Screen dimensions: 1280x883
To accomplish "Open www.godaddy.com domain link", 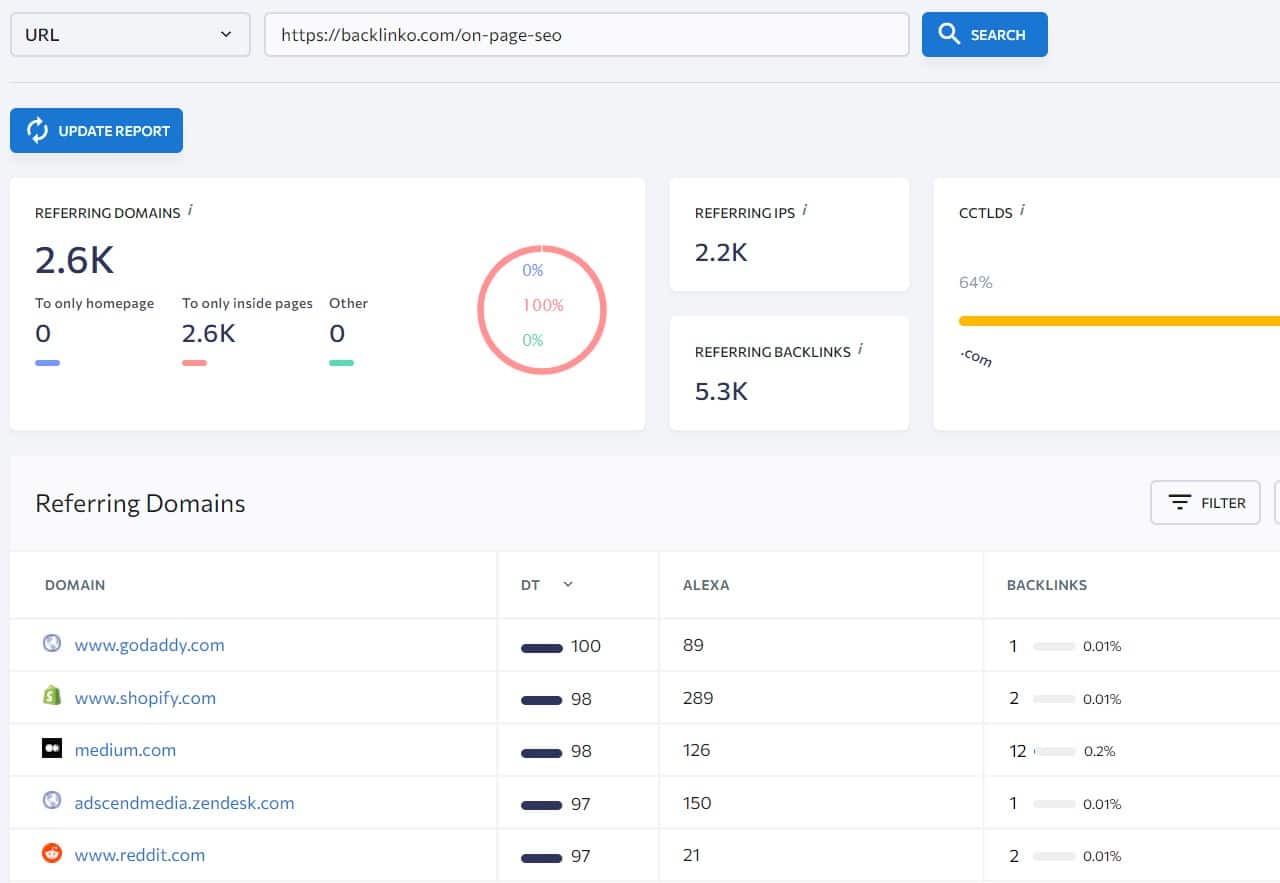I will 149,645.
